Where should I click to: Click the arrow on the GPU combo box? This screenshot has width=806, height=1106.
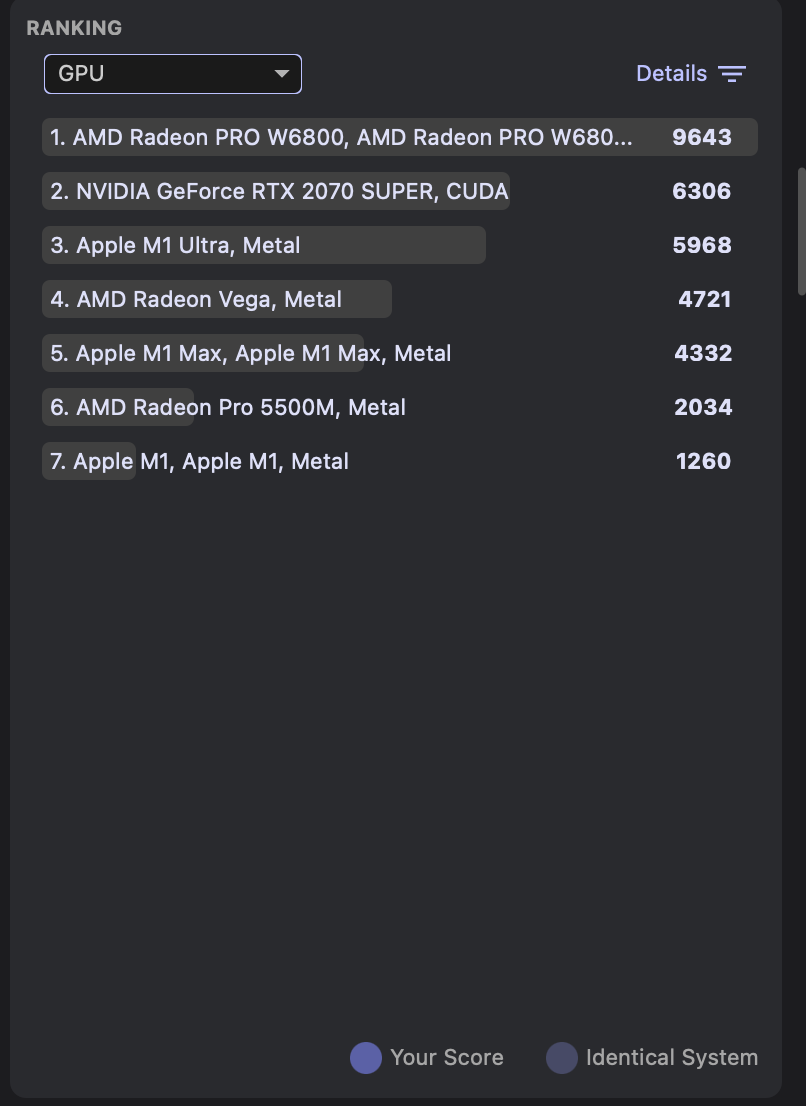pos(282,74)
